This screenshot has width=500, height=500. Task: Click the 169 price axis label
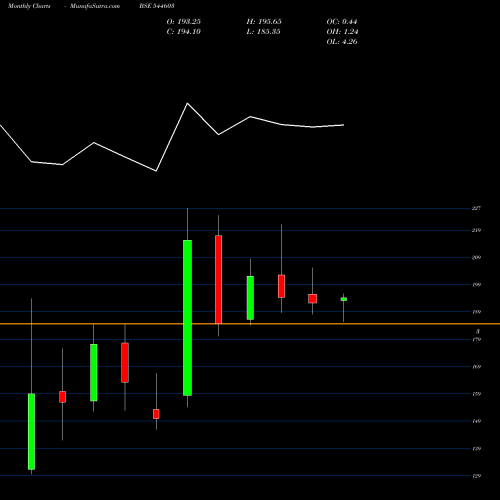coord(476,367)
